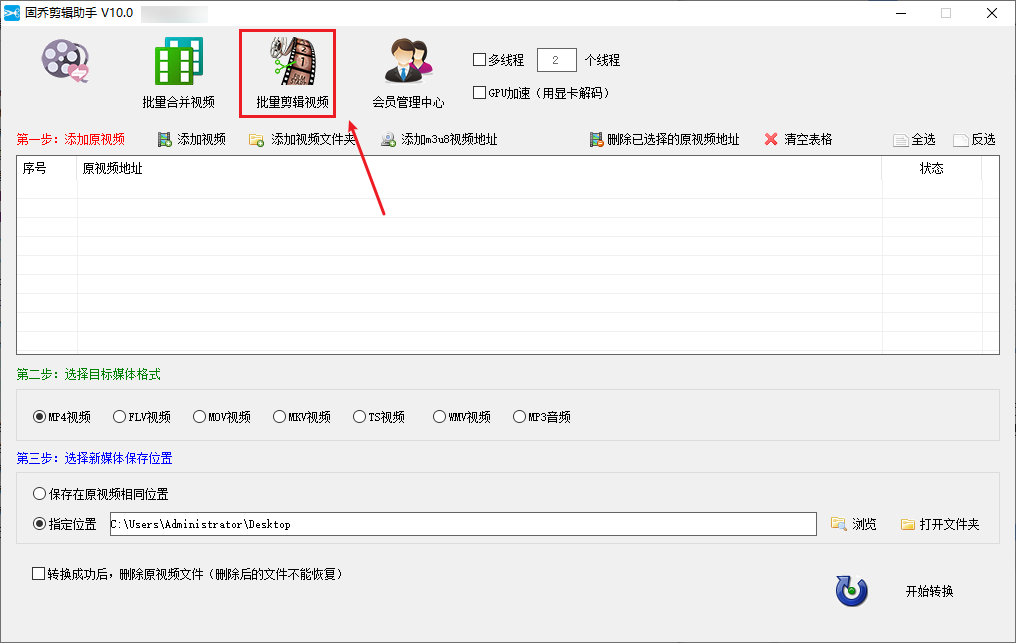Enable the 多线程 checkbox

click(480, 60)
